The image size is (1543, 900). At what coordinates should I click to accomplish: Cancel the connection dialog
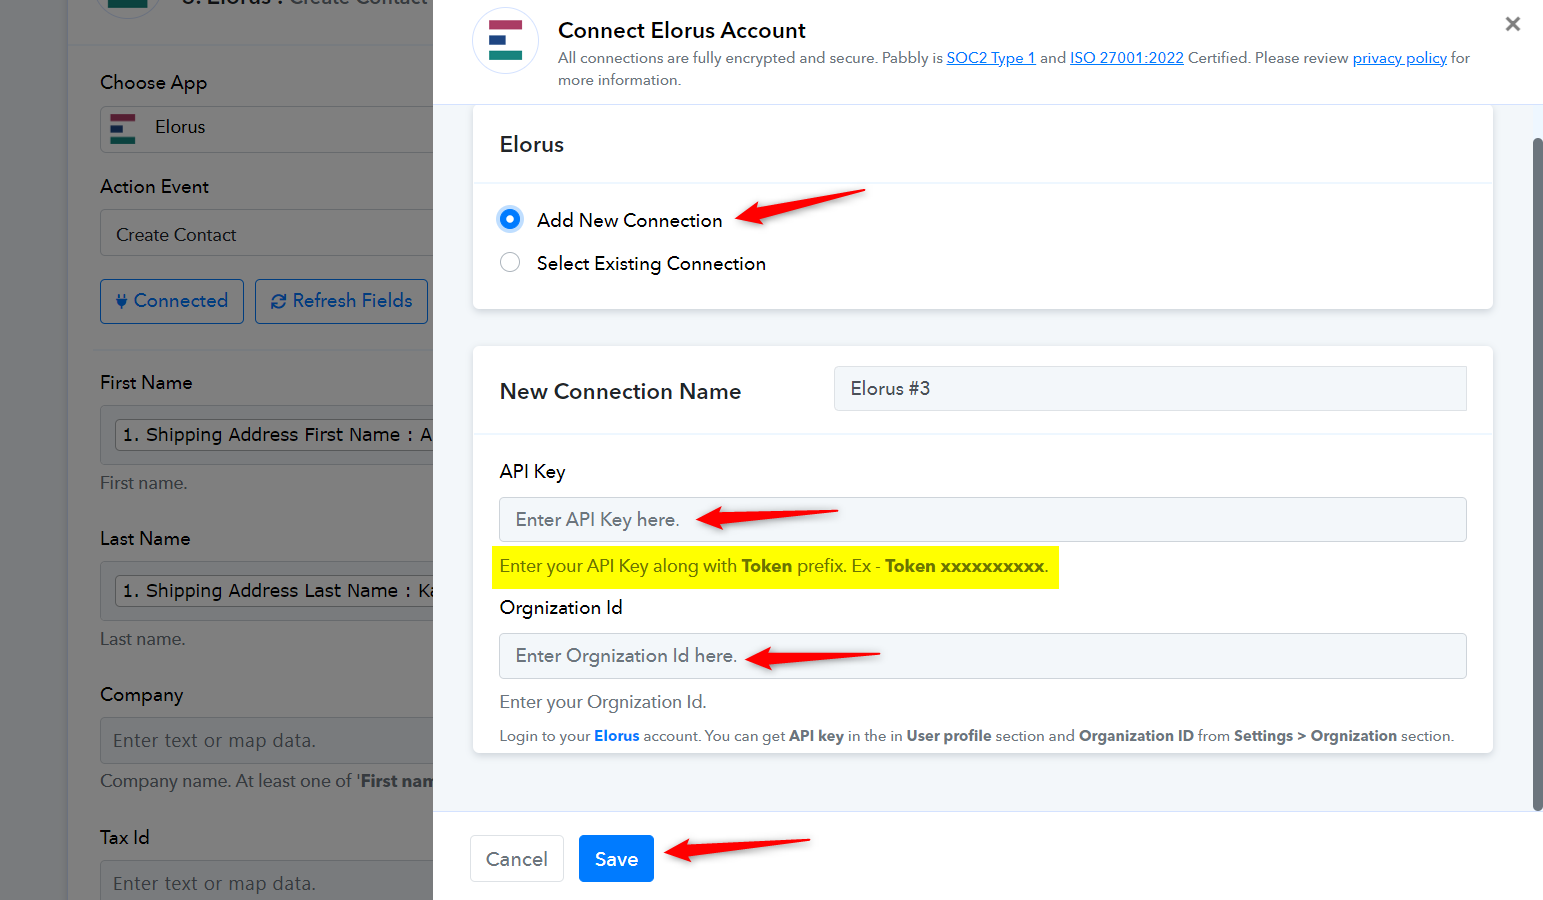pyautogui.click(x=516, y=858)
